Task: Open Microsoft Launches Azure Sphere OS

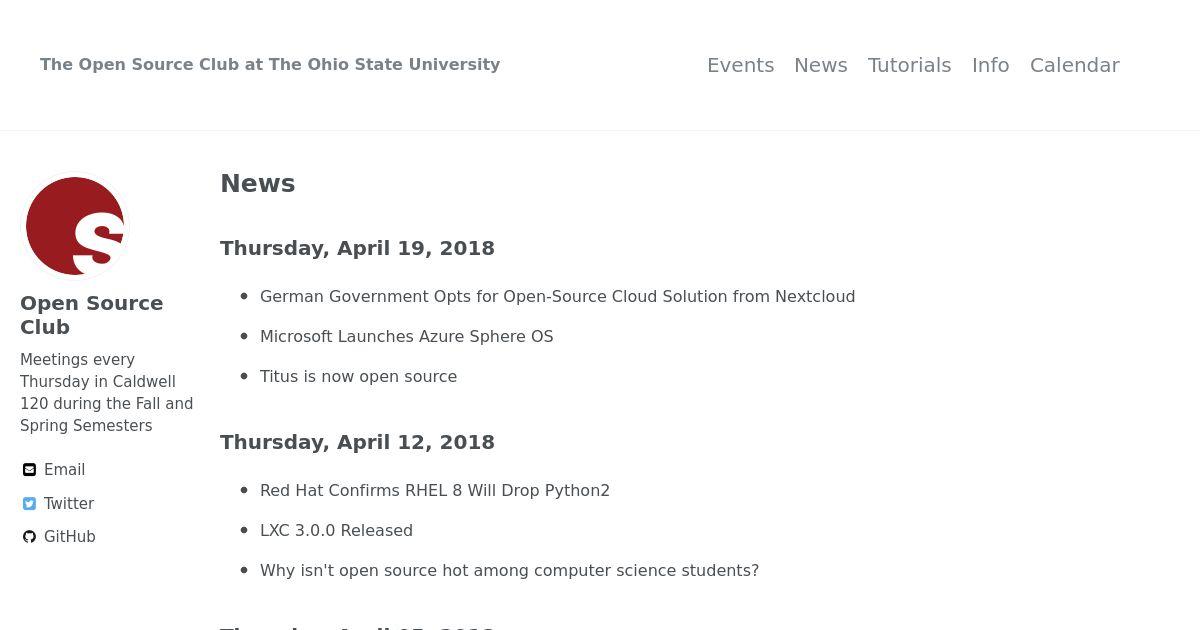Action: [406, 336]
